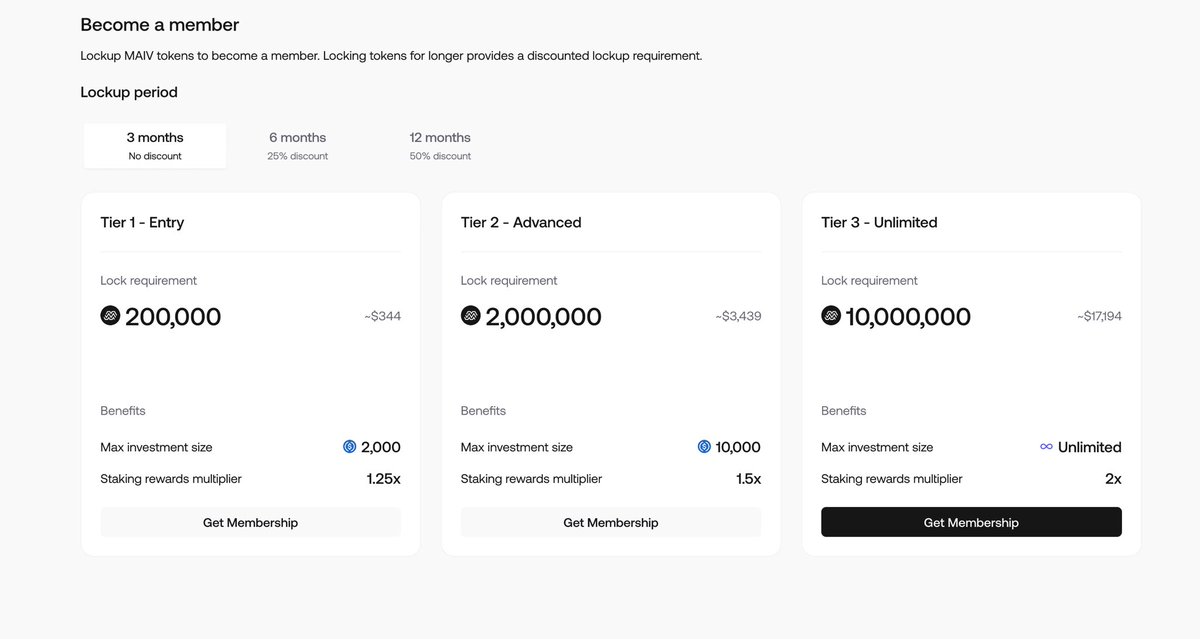Screen dimensions: 1200x639
Task: Click the infinity icon beside Unlimited
Action: [1046, 446]
